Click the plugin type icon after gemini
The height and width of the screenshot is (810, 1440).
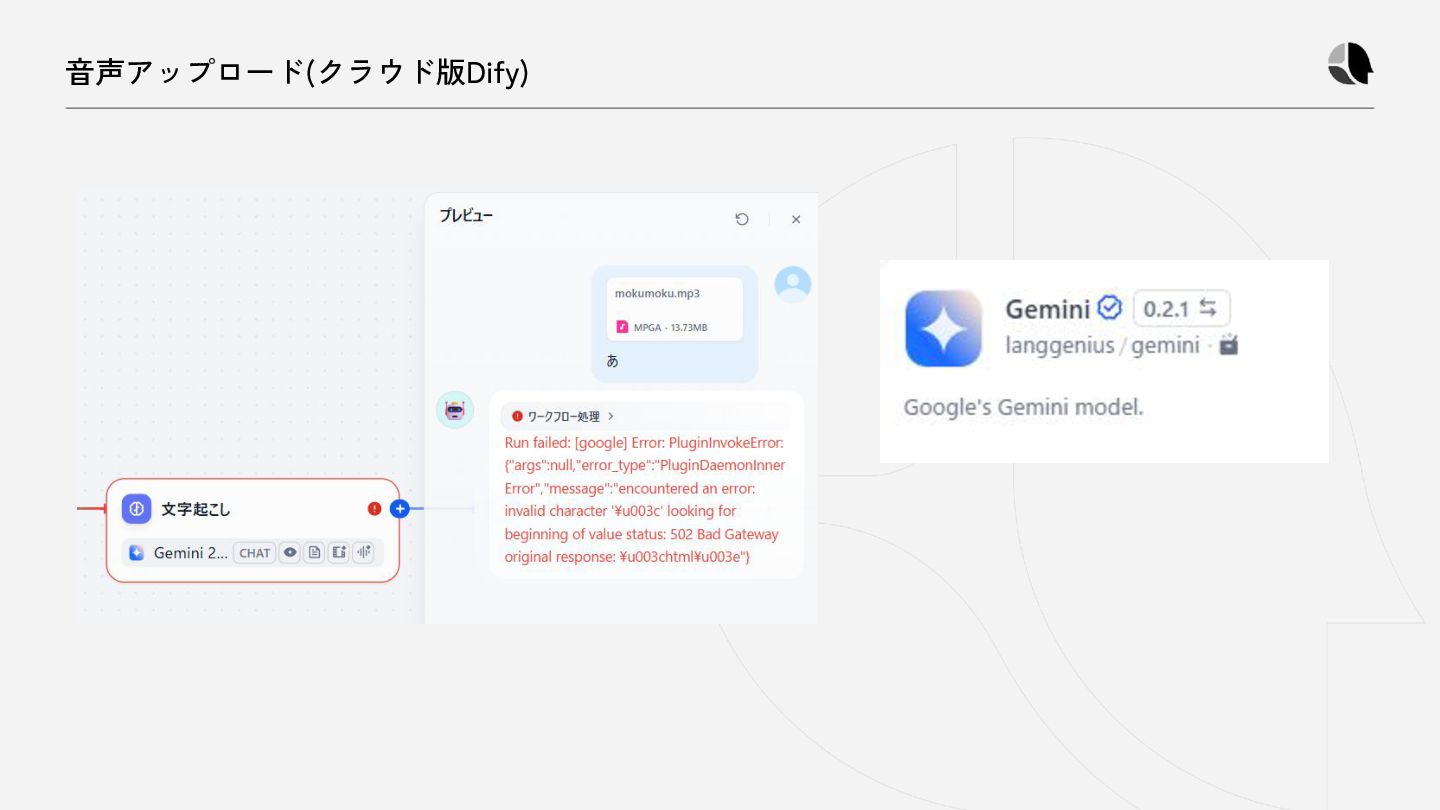tap(1229, 346)
